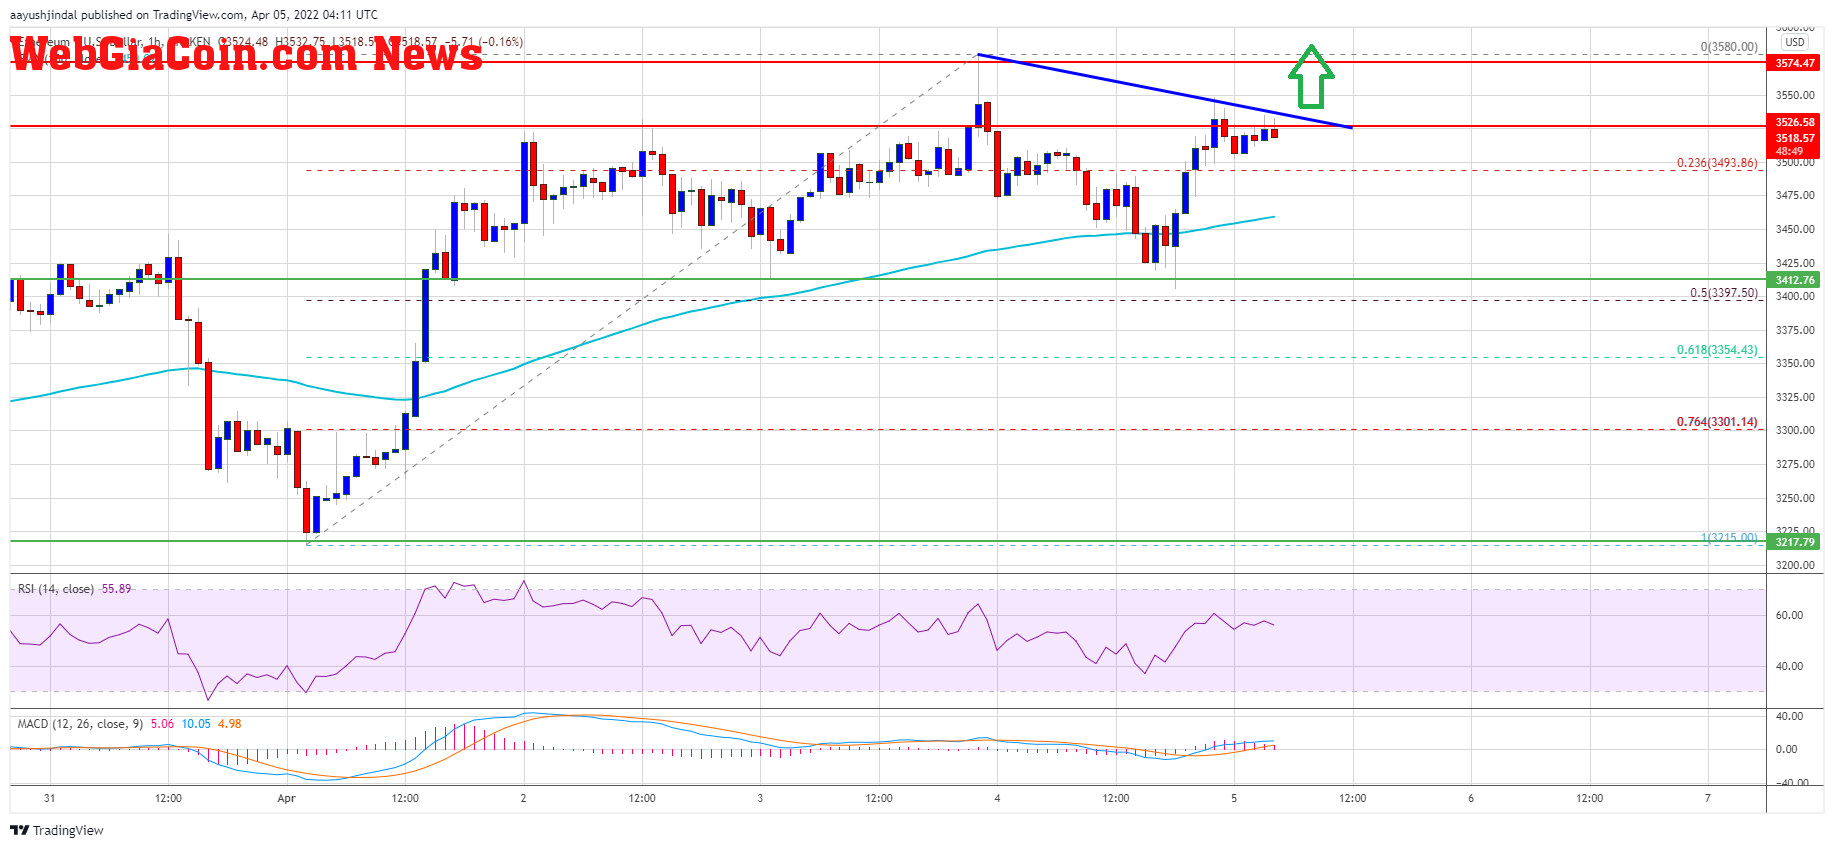Screen dimensions: 1834x848
Task: Click the current price label 3518.57
Action: click(x=1795, y=138)
